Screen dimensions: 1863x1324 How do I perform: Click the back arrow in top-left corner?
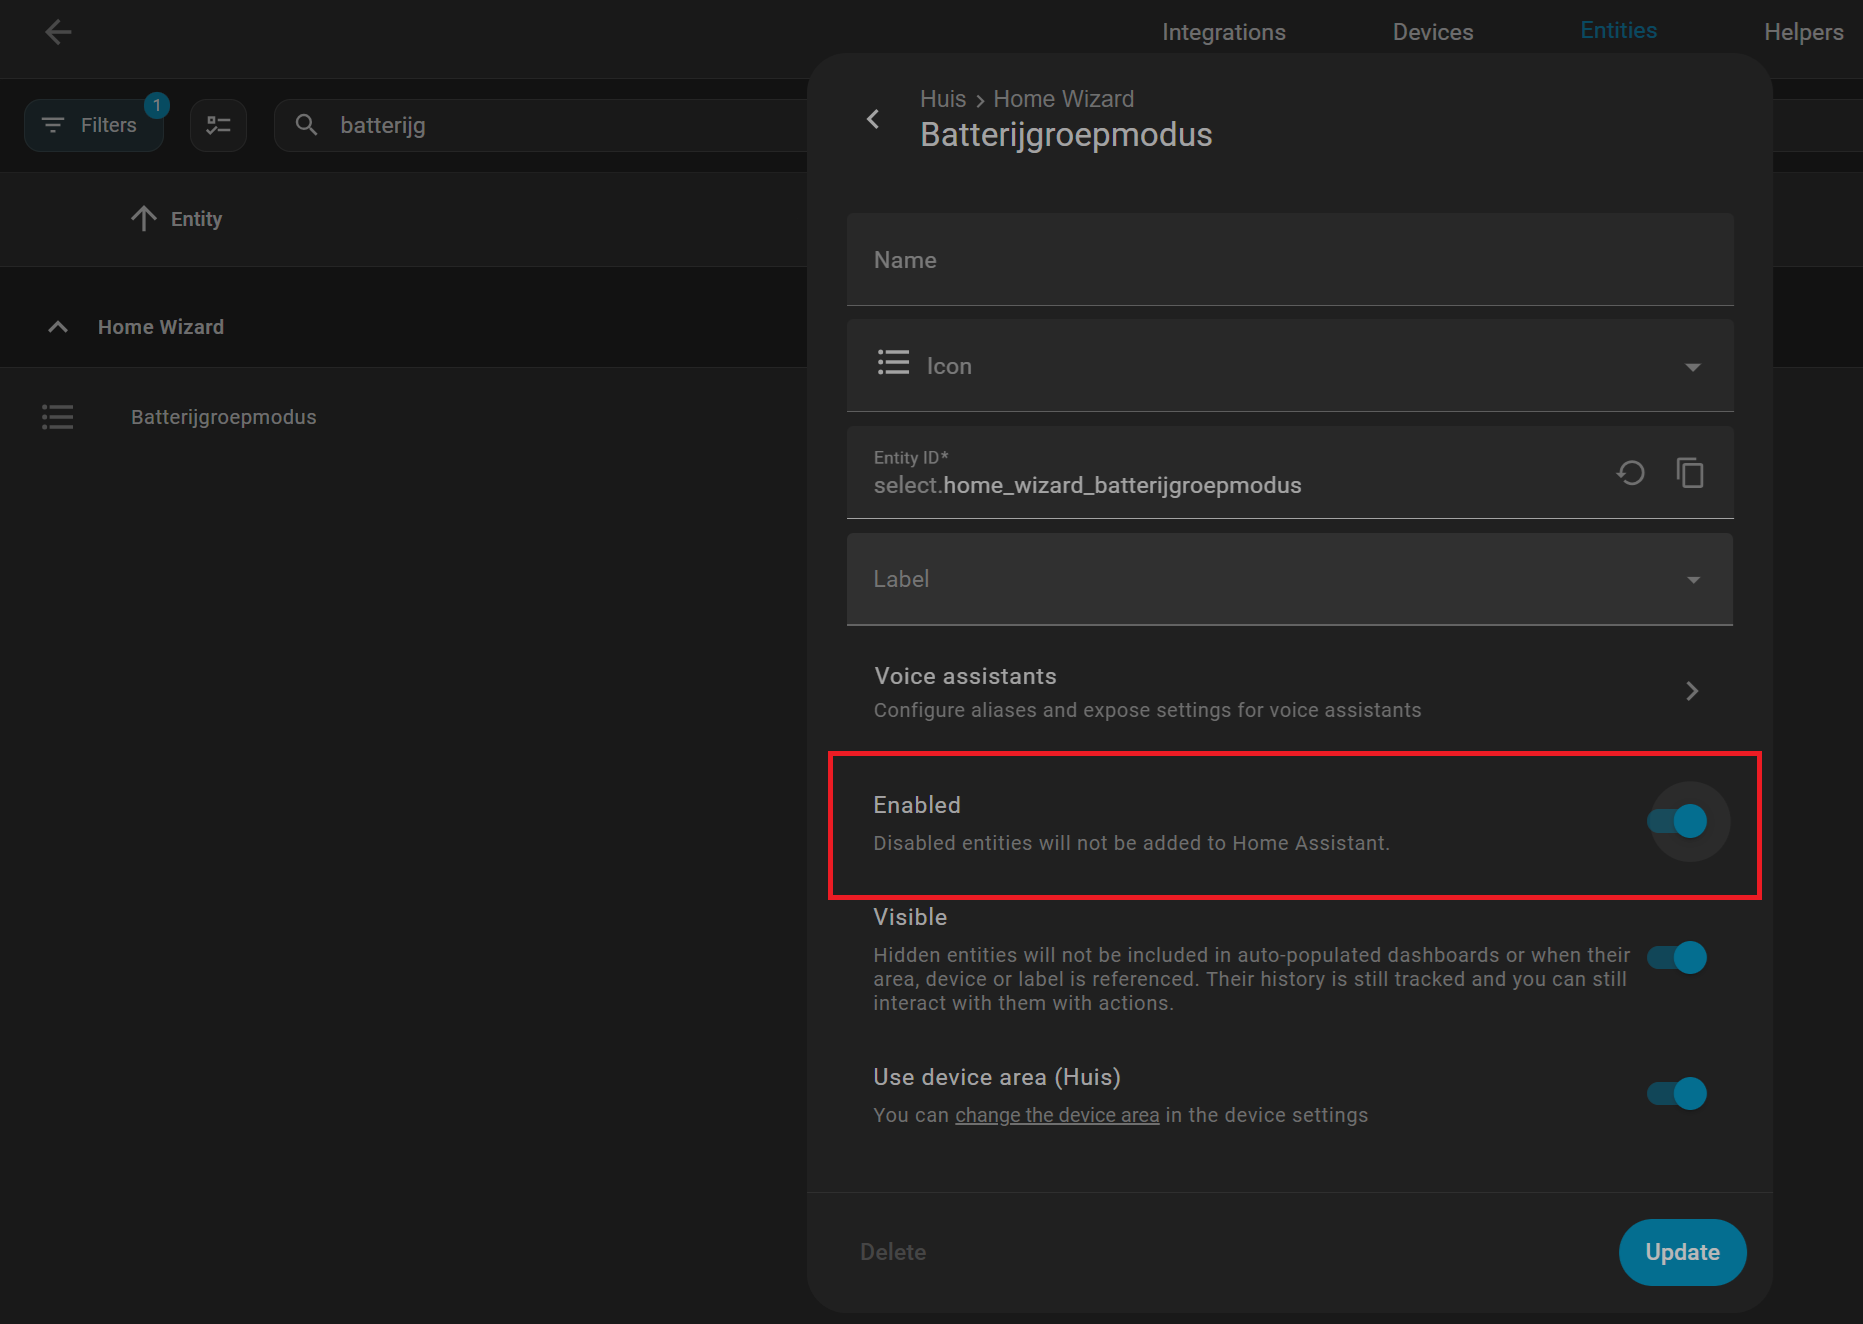pos(58,32)
